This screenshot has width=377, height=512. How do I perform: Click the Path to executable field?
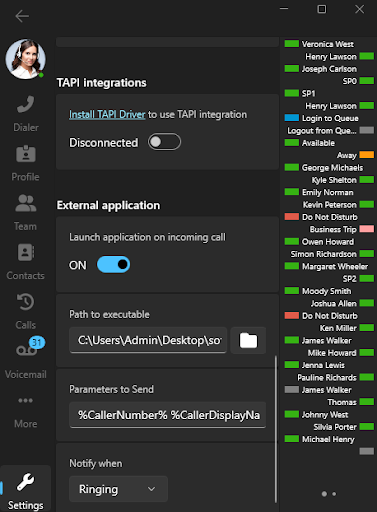click(x=148, y=340)
